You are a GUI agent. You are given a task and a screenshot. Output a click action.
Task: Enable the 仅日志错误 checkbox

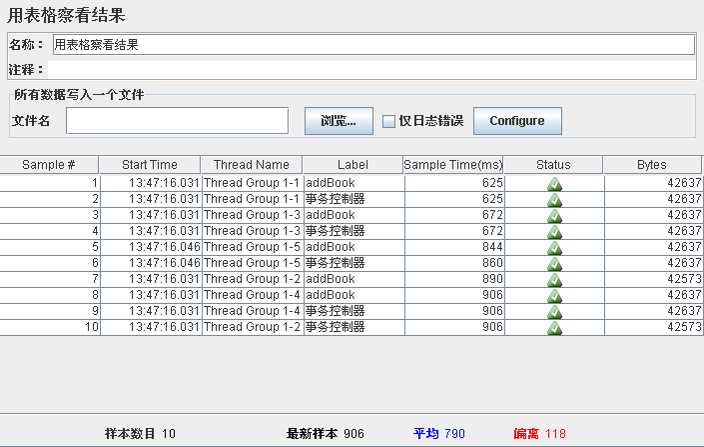tap(388, 121)
